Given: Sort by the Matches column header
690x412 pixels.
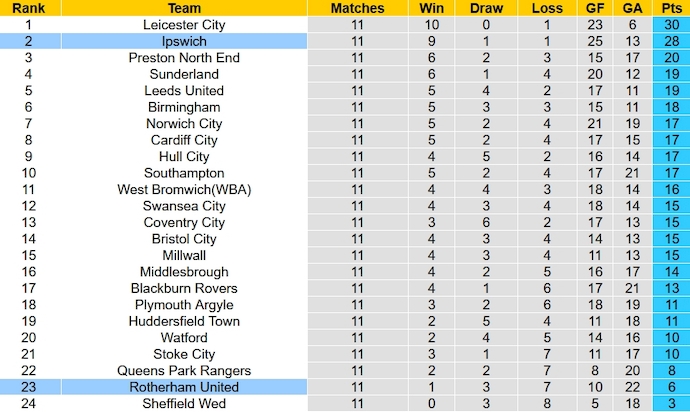Looking at the screenshot, I should [357, 8].
